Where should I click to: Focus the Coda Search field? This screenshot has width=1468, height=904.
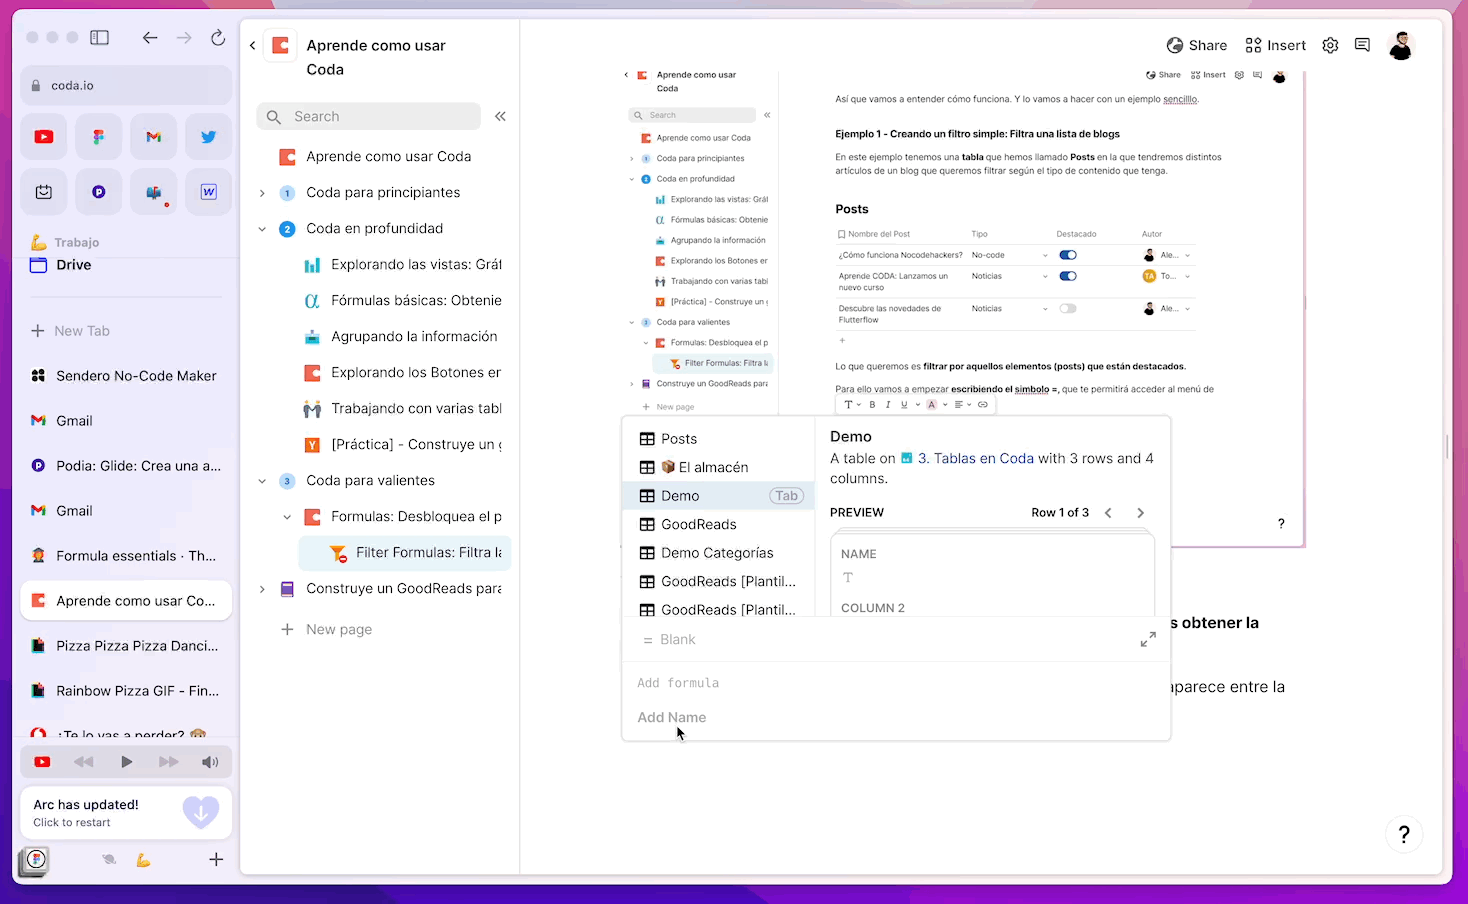coord(369,117)
